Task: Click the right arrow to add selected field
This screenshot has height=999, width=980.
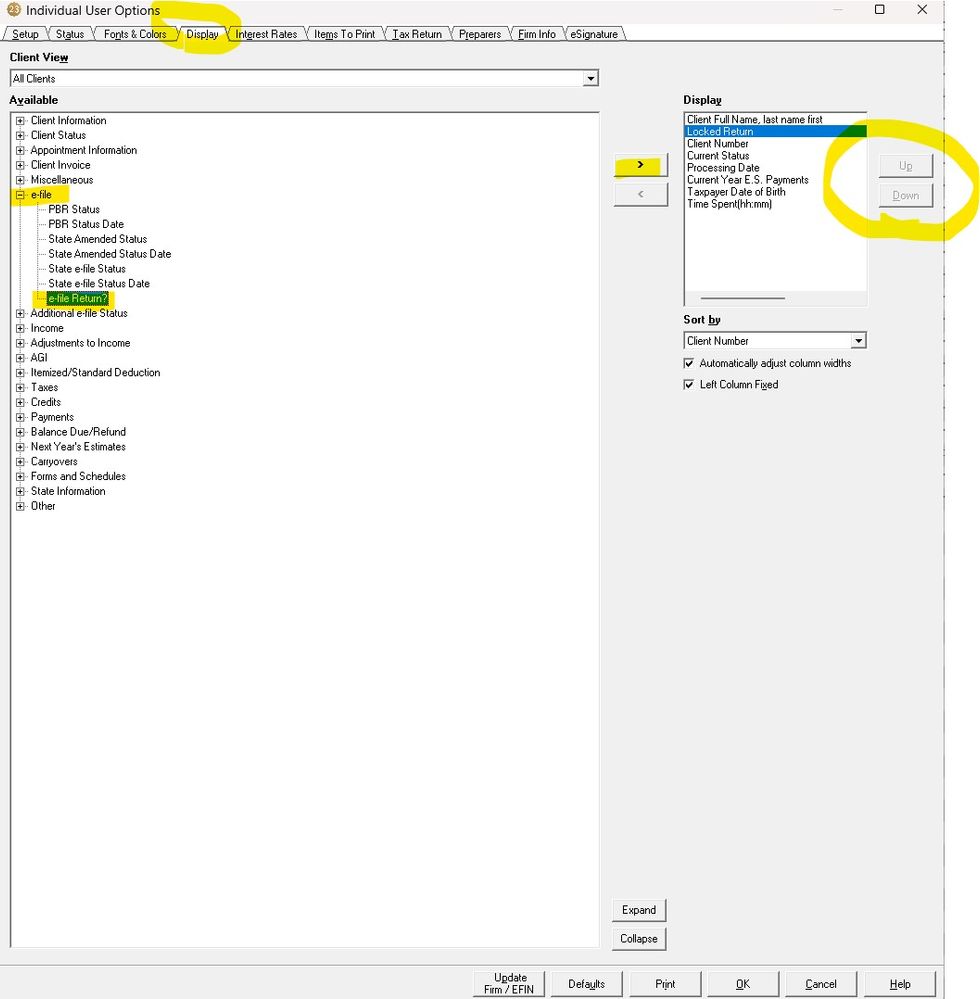Action: pos(640,166)
